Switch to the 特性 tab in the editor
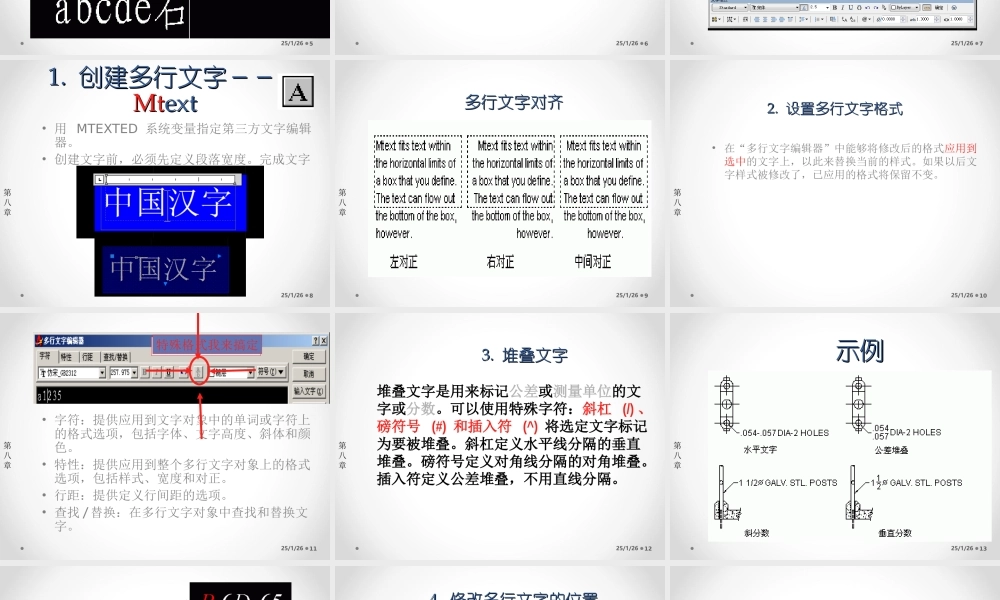 pyautogui.click(x=66, y=356)
